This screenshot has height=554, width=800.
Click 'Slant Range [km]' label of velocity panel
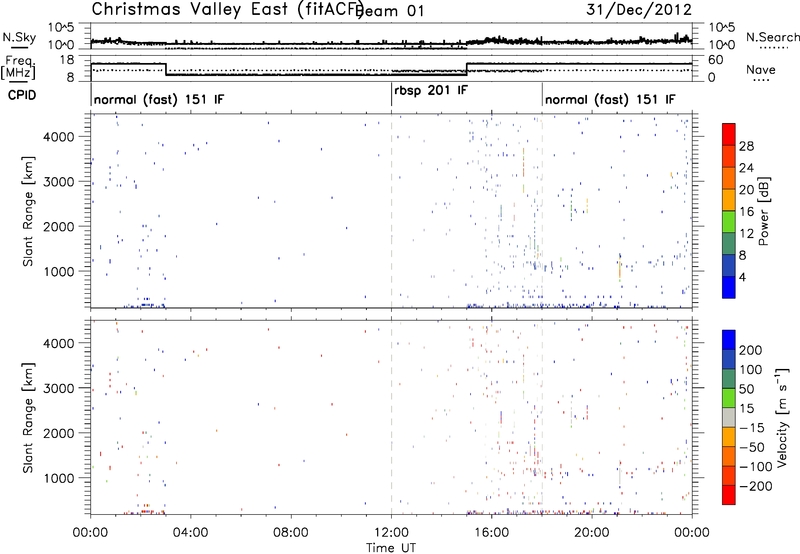(28, 418)
